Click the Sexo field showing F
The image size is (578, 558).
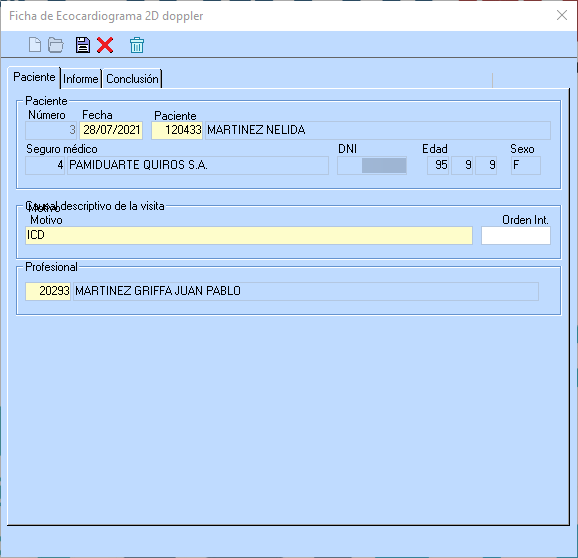tap(526, 165)
